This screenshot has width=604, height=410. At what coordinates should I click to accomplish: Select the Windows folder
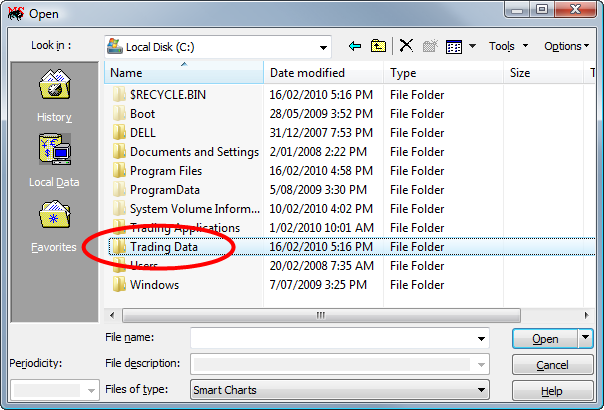coord(154,285)
